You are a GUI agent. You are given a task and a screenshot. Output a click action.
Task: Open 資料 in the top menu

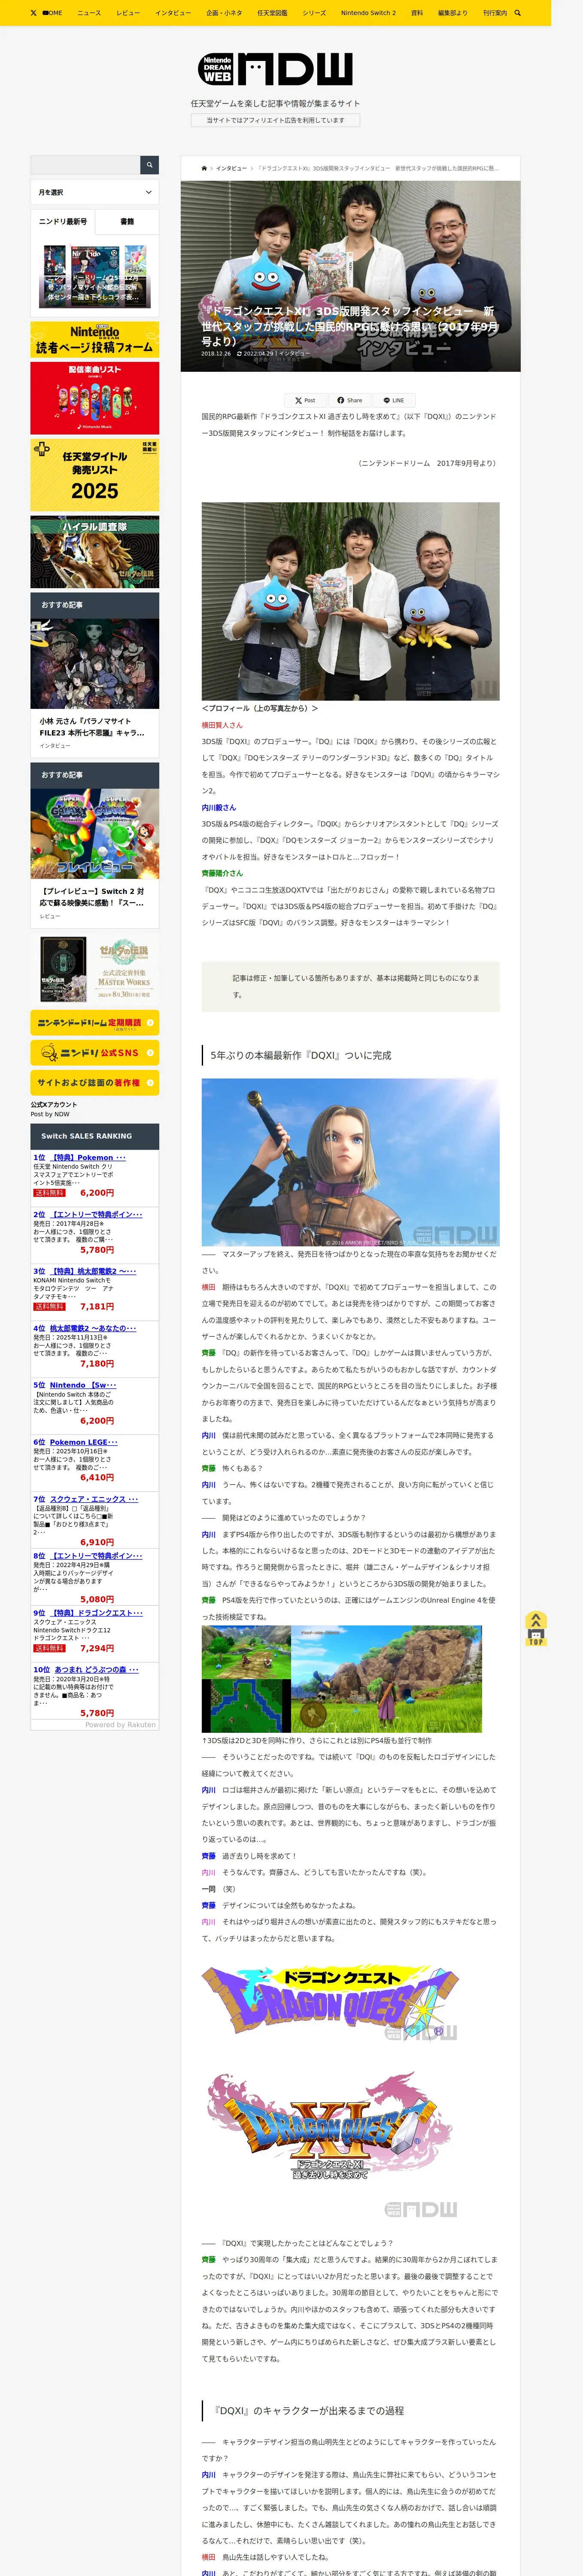pyautogui.click(x=417, y=13)
